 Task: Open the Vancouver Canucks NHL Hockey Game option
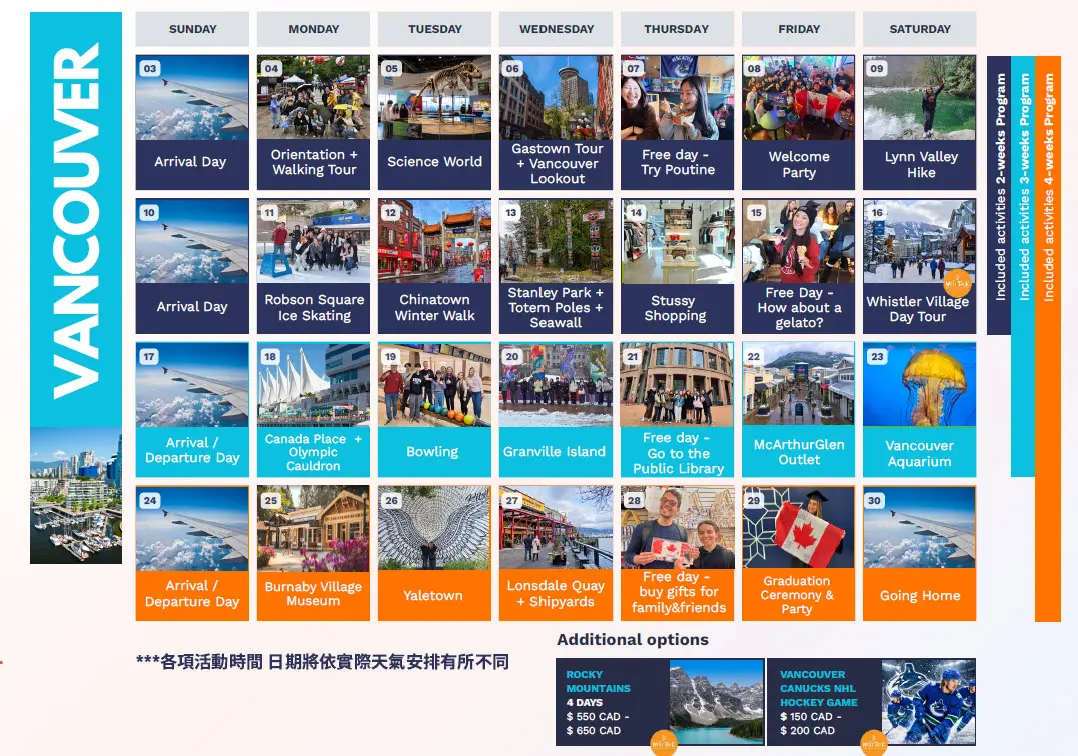tap(871, 702)
